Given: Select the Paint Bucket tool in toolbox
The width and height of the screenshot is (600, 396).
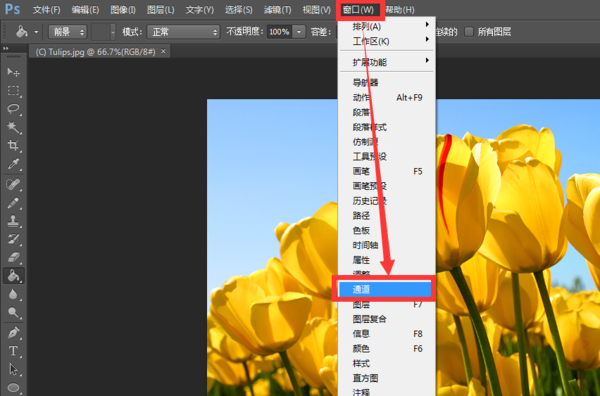Looking at the screenshot, I should tap(13, 275).
